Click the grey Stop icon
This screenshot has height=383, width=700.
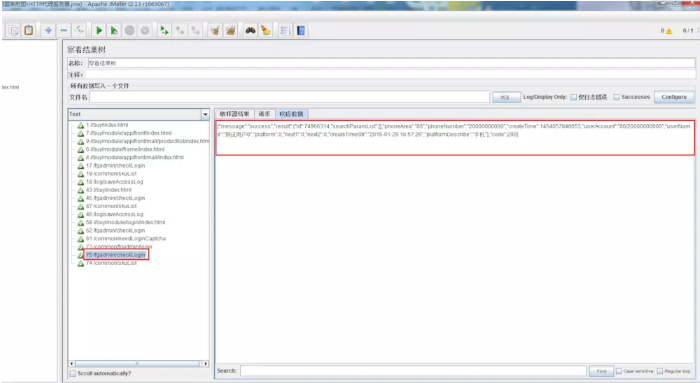(x=129, y=30)
